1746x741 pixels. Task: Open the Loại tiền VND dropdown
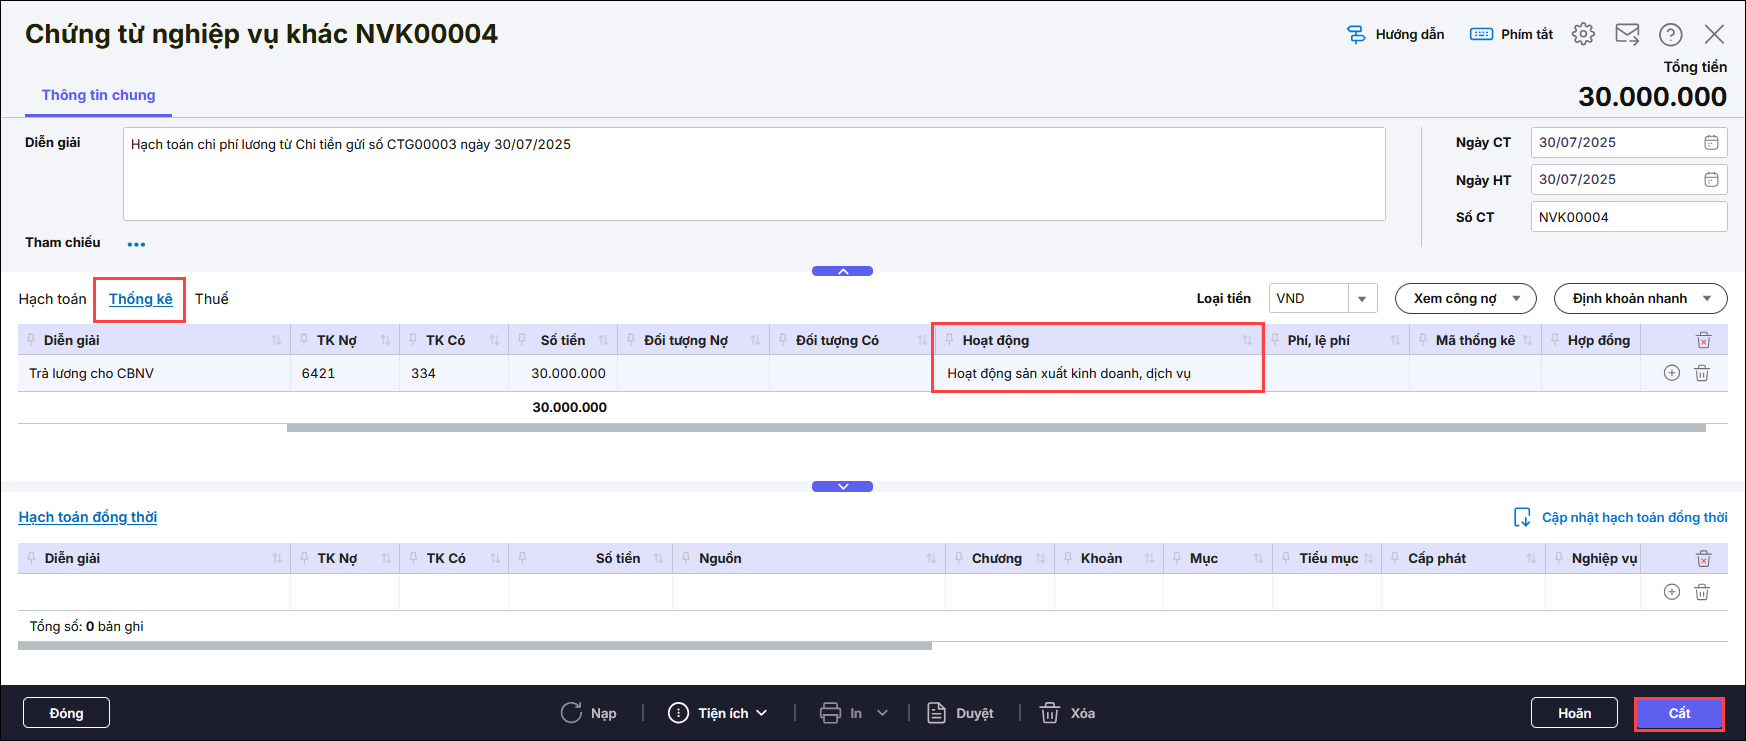[x=1361, y=299]
